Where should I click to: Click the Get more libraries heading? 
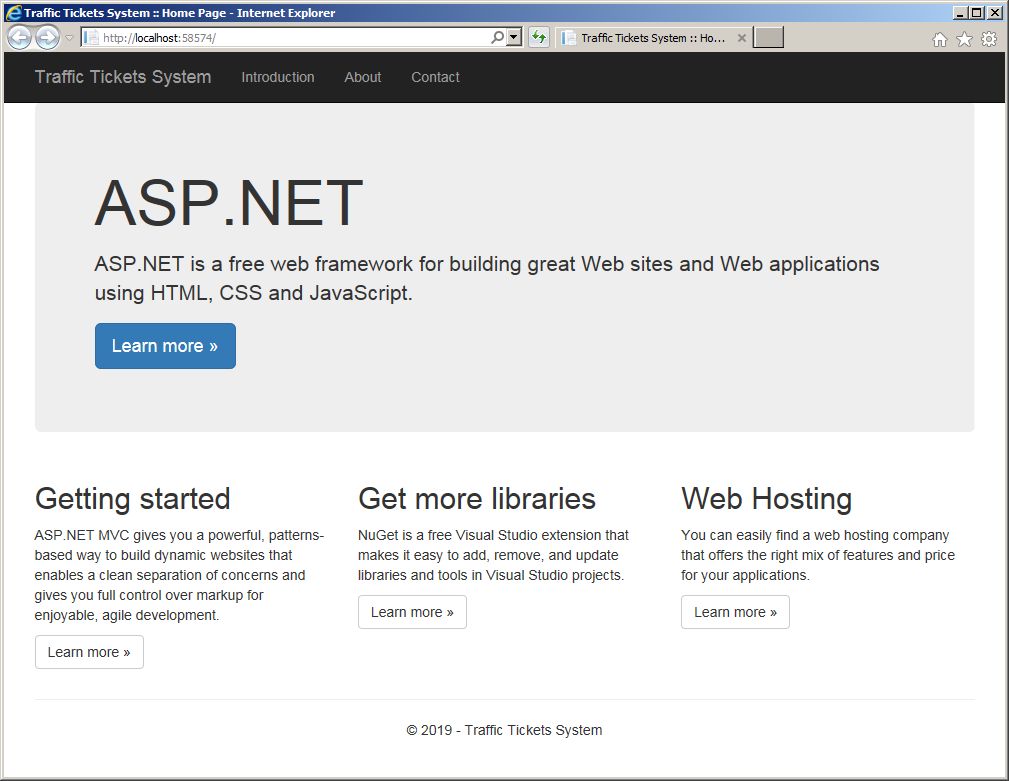point(477,499)
